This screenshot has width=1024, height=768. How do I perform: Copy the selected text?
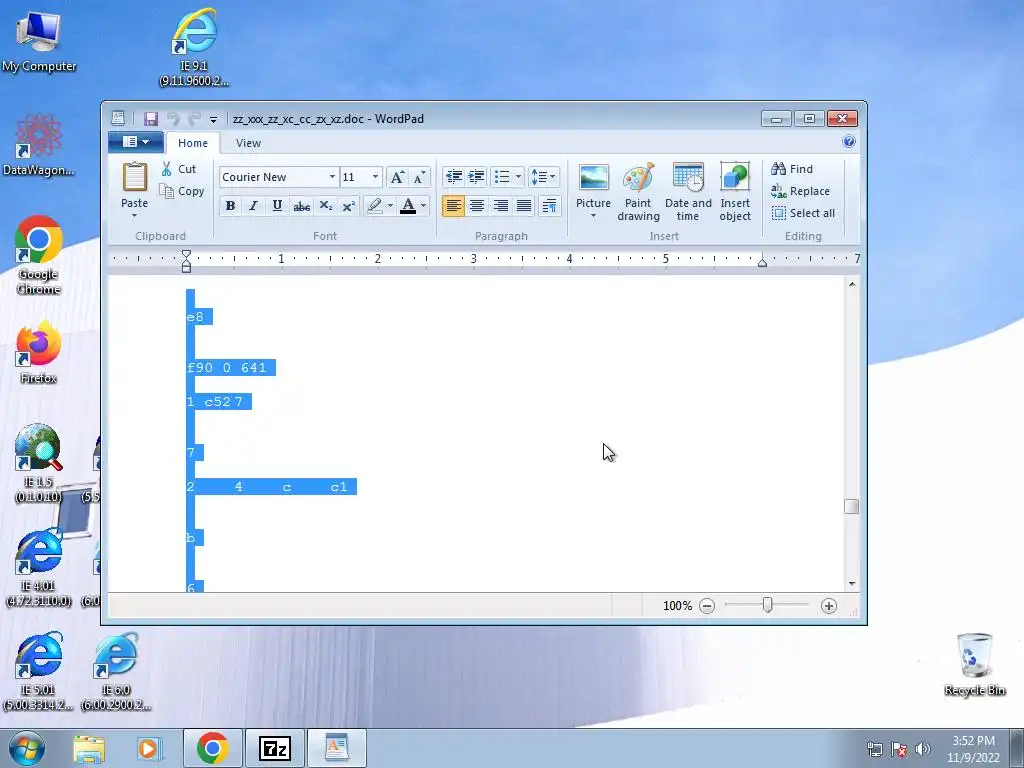point(182,191)
